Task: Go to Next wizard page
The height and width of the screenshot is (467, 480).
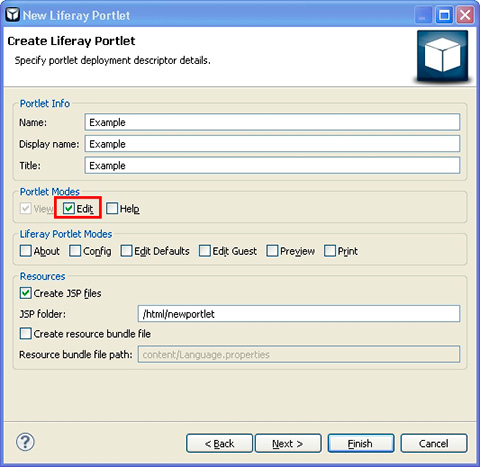Action: 288,443
